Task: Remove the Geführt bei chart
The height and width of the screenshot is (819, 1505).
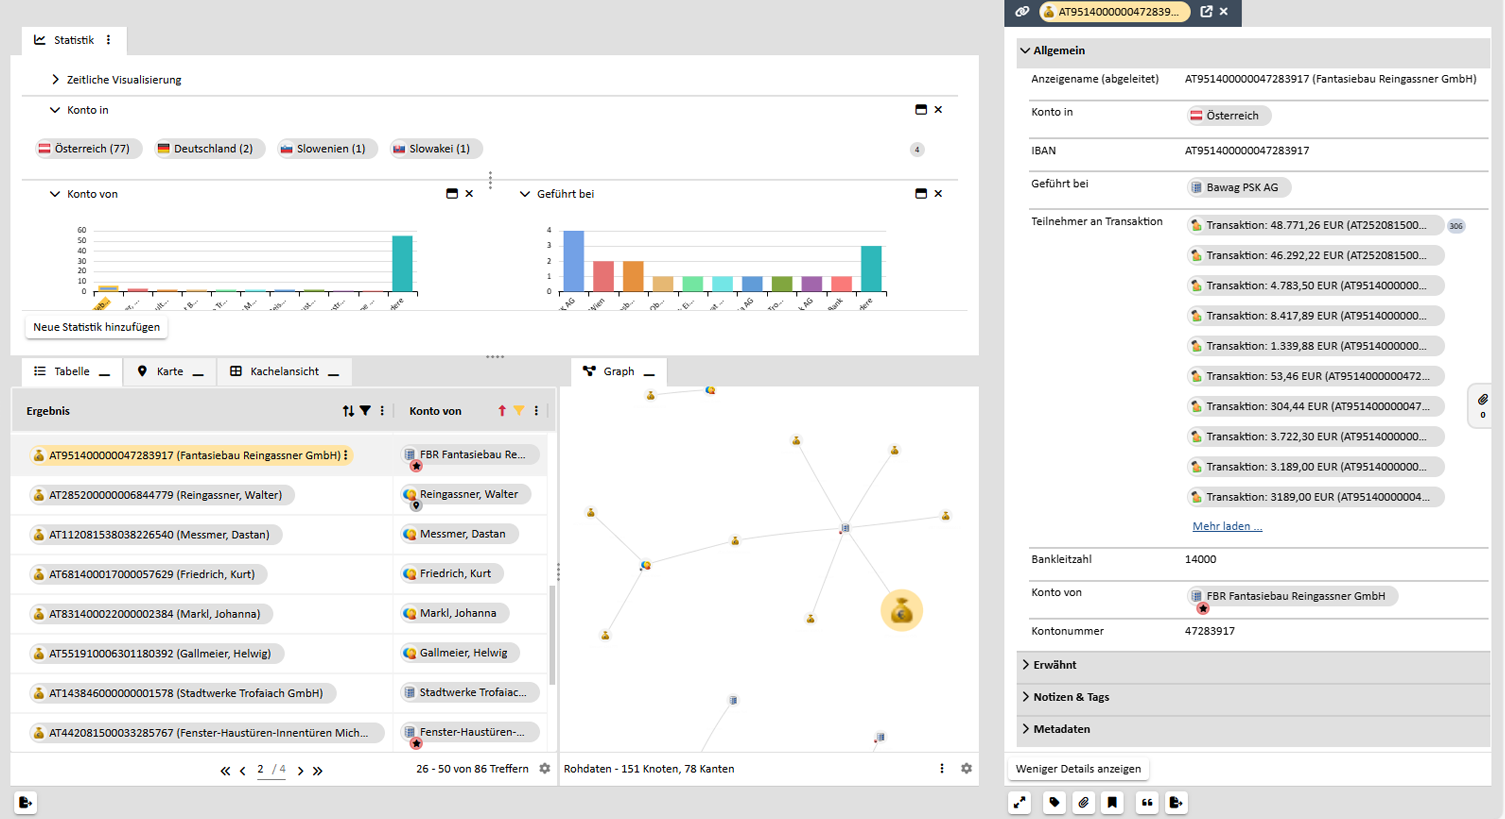Action: [938, 194]
